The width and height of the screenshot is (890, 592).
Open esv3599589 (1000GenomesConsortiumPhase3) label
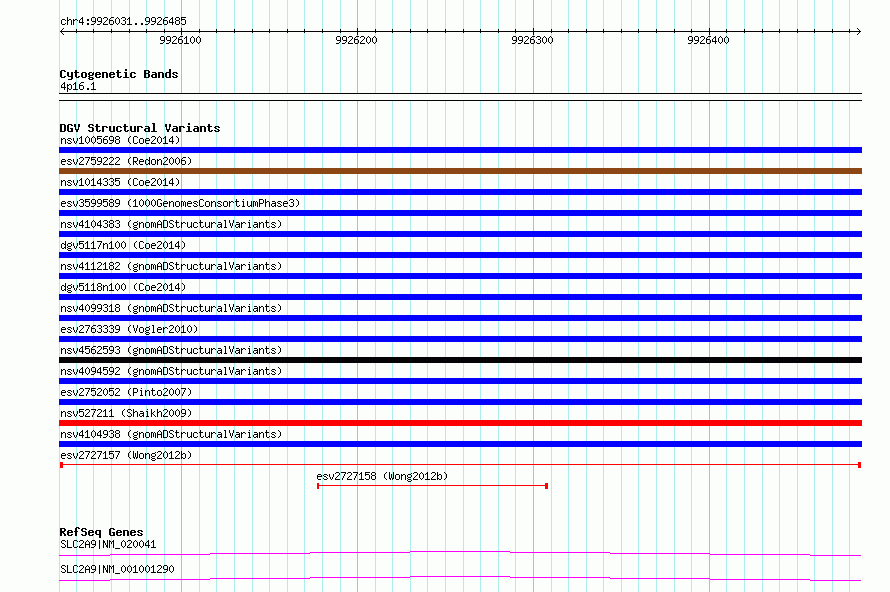180,203
